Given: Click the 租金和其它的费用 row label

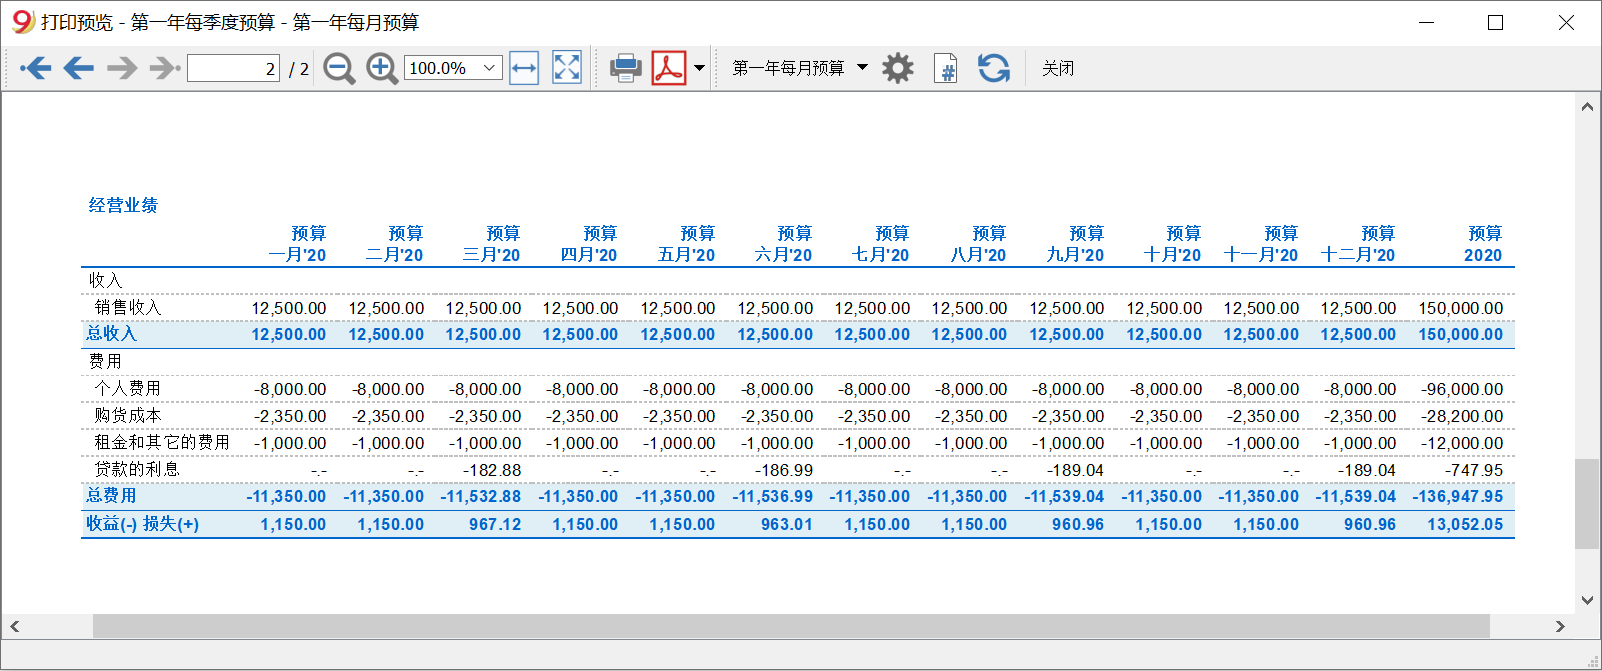Looking at the screenshot, I should coord(162,442).
